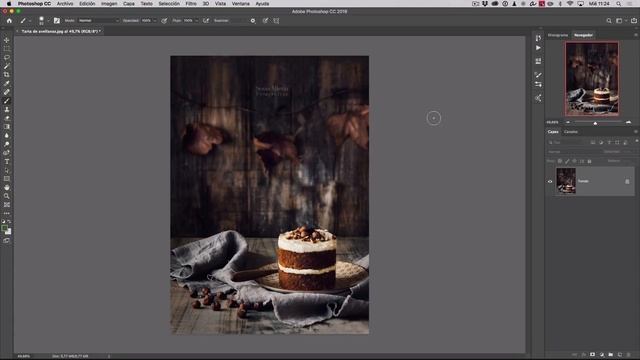The height and width of the screenshot is (360, 640).
Task: Open the Navigator panel options menu
Action: click(x=636, y=35)
